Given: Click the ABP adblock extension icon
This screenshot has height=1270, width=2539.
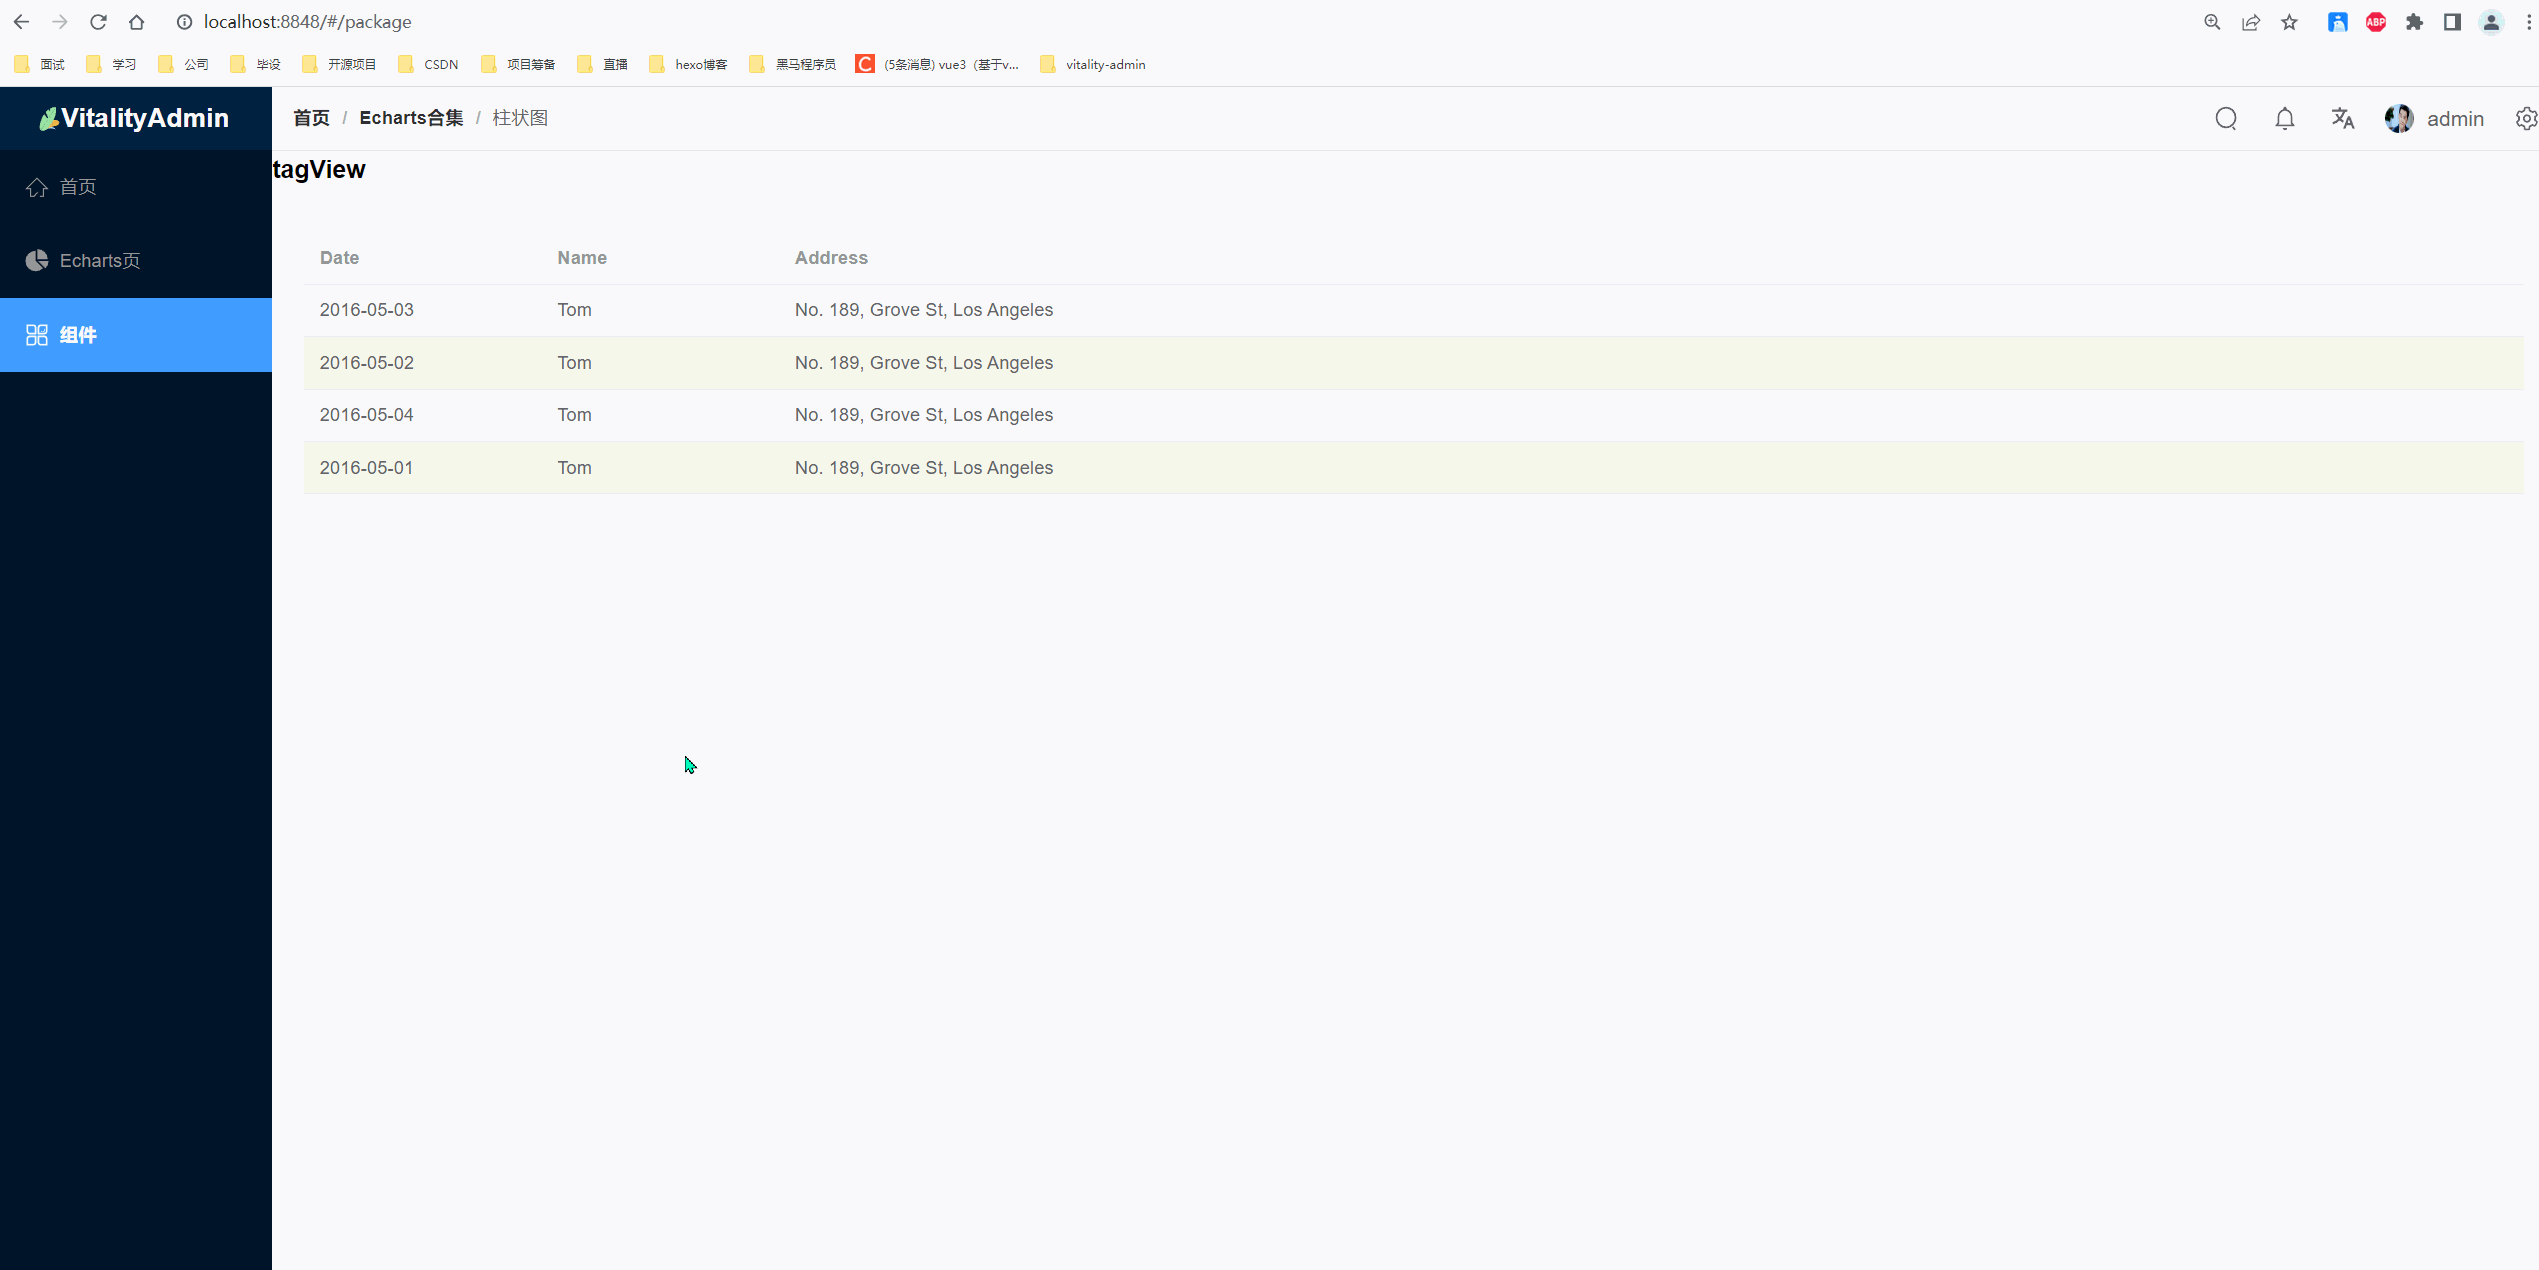Looking at the screenshot, I should [x=2376, y=22].
